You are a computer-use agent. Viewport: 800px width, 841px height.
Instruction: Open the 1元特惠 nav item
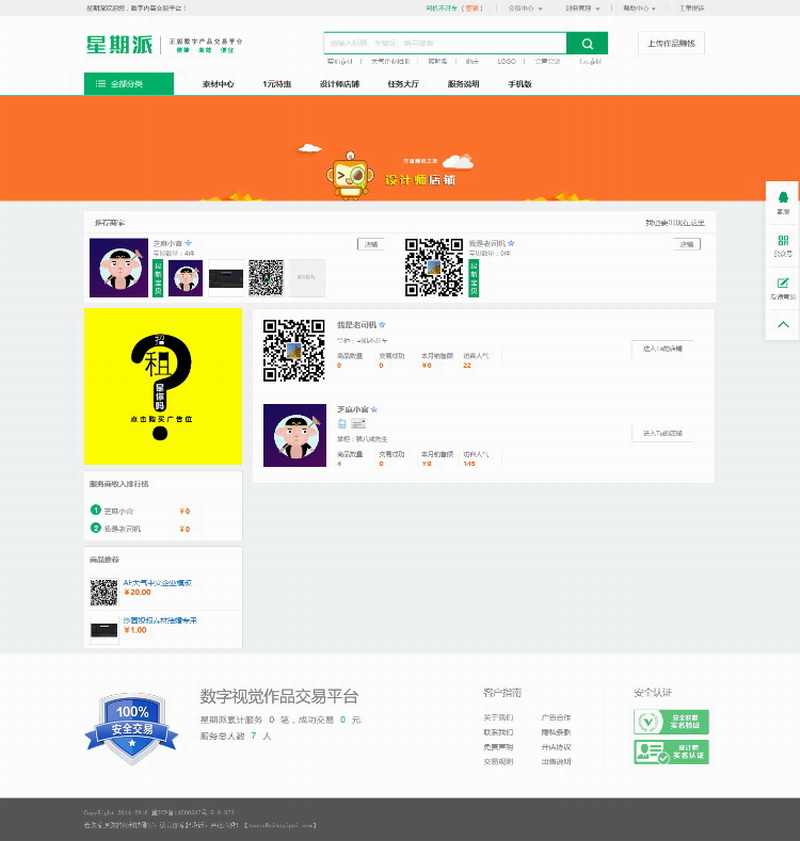pyautogui.click(x=277, y=84)
